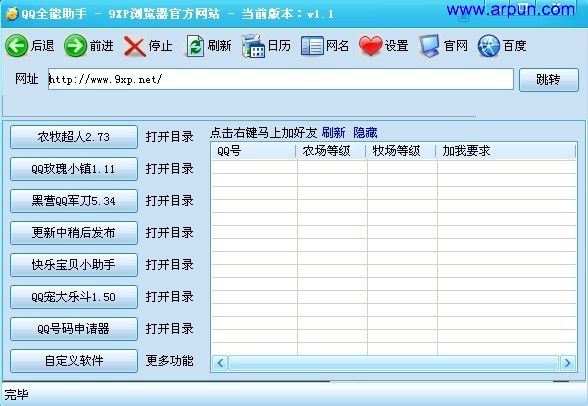The width and height of the screenshot is (588, 406).
Task: Click the 前进 toolbar label
Action: pyautogui.click(x=101, y=46)
